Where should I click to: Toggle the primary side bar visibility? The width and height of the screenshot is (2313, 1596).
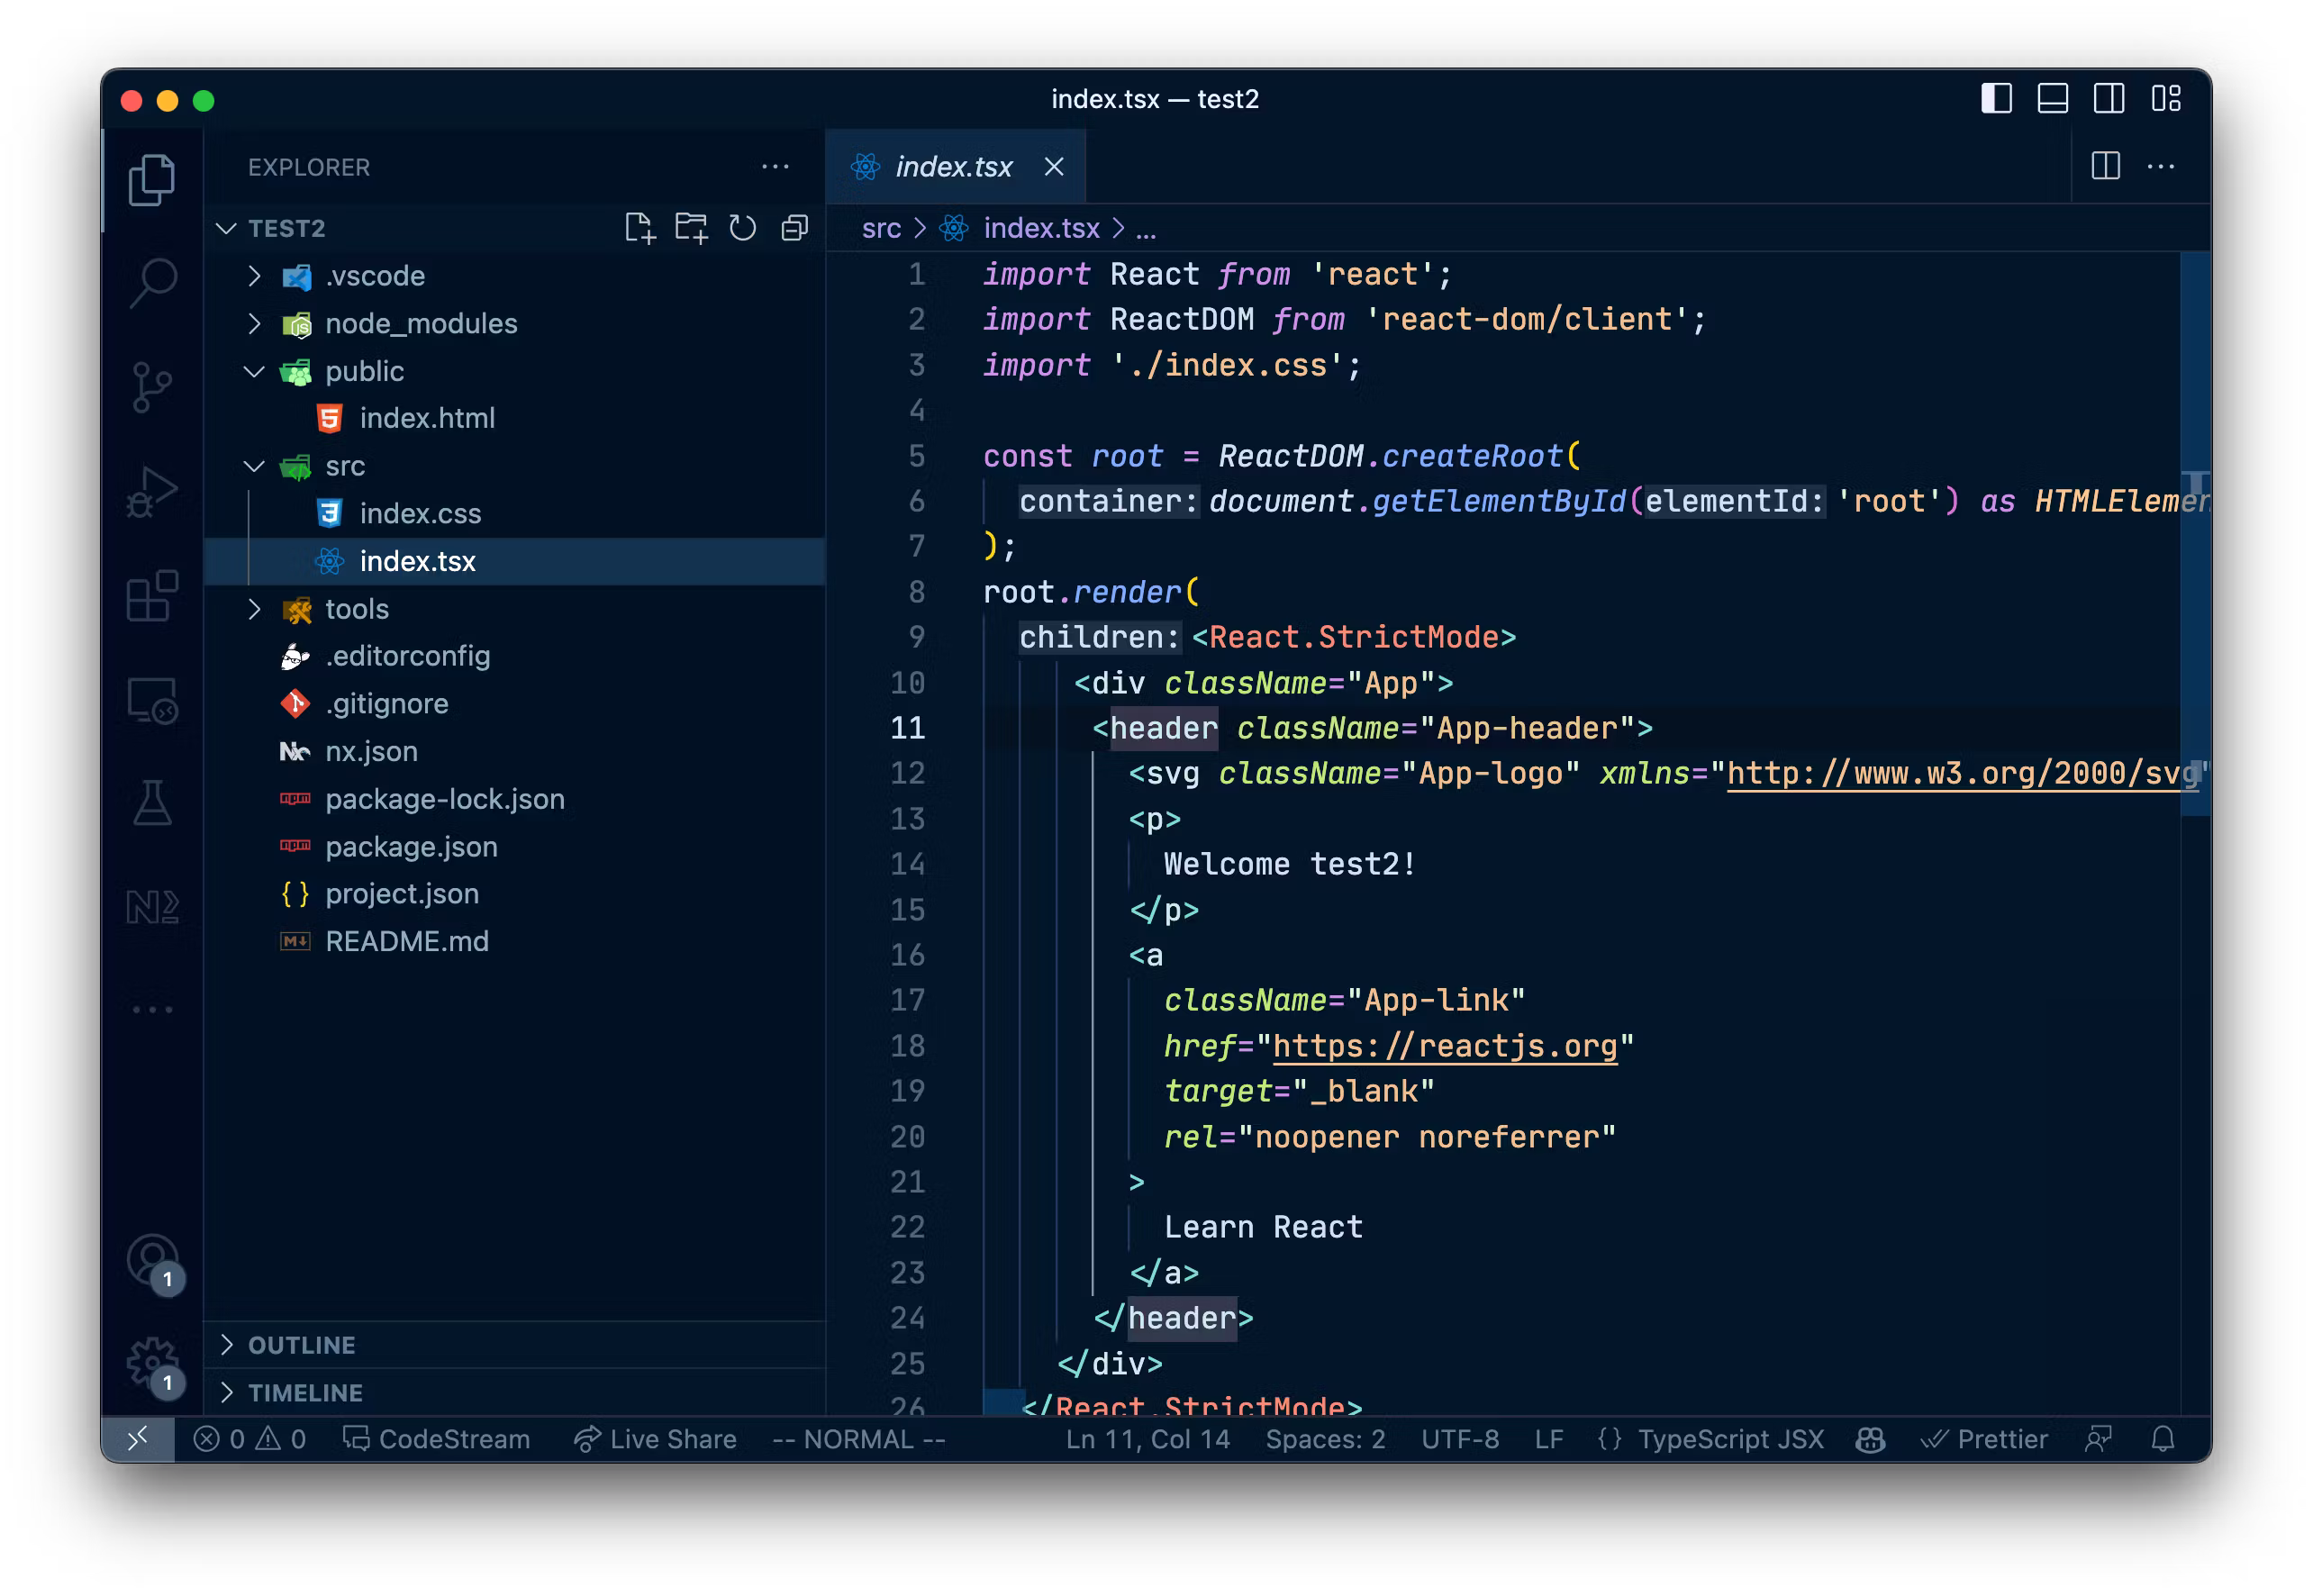click(1996, 99)
